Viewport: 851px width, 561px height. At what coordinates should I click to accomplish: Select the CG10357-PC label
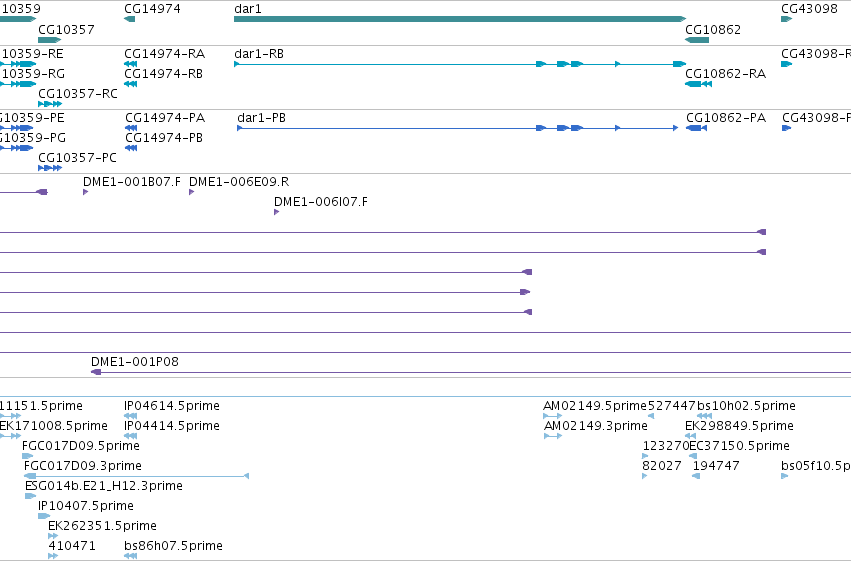(x=77, y=158)
